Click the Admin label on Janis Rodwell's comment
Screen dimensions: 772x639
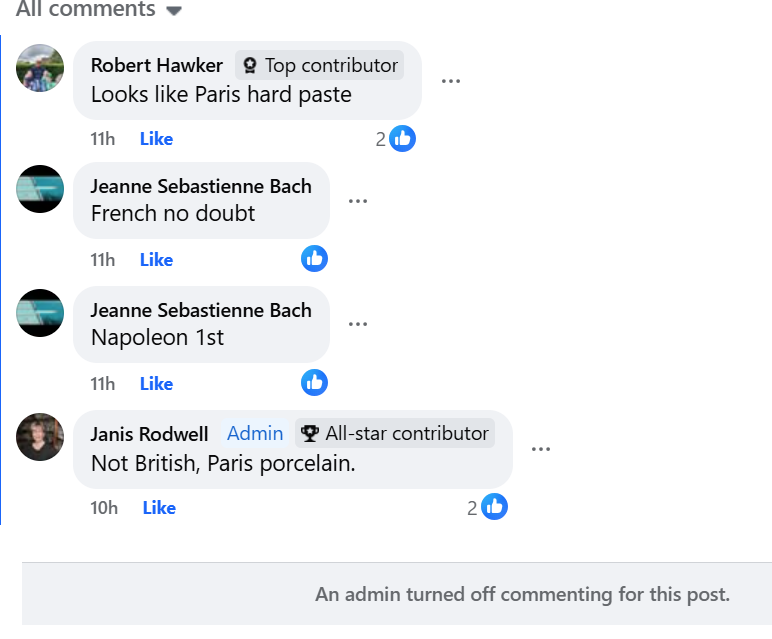(255, 434)
